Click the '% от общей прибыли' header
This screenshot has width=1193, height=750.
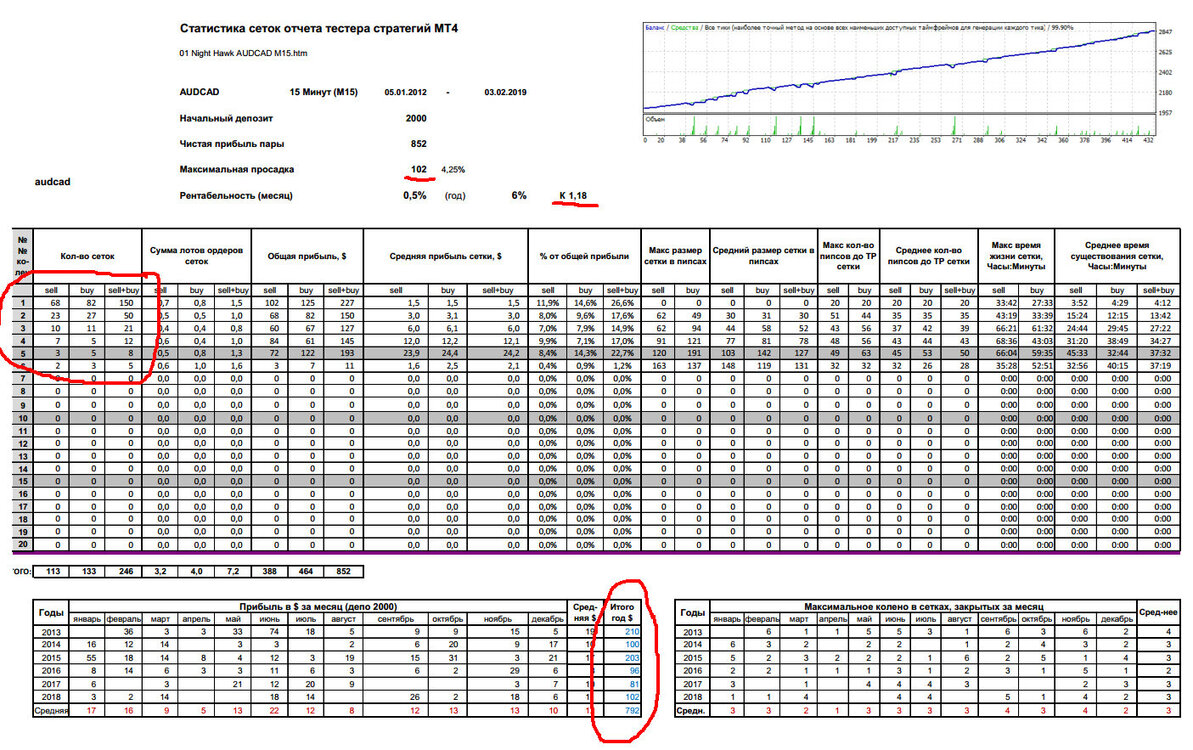[584, 256]
